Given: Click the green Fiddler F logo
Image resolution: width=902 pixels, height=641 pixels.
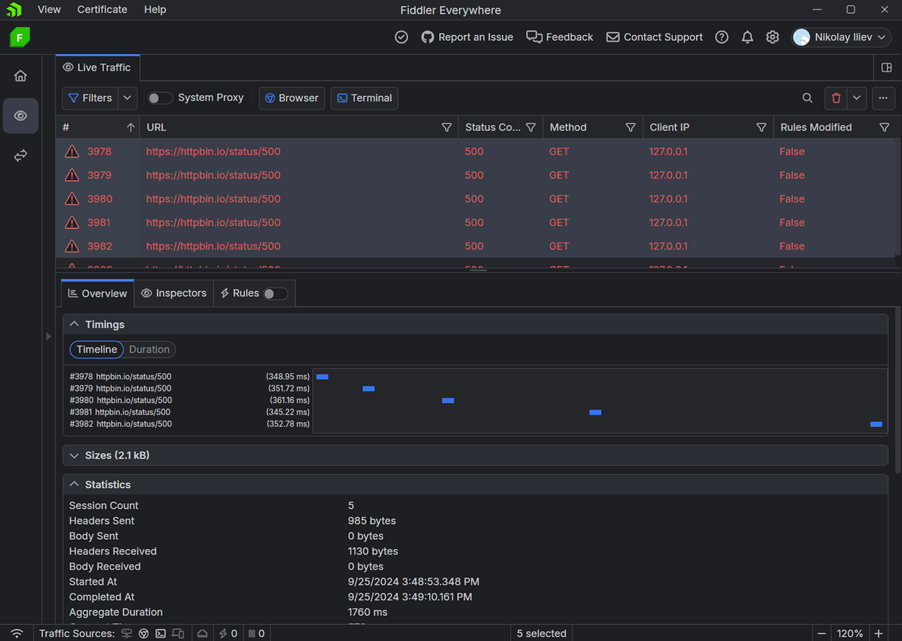Looking at the screenshot, I should point(20,37).
